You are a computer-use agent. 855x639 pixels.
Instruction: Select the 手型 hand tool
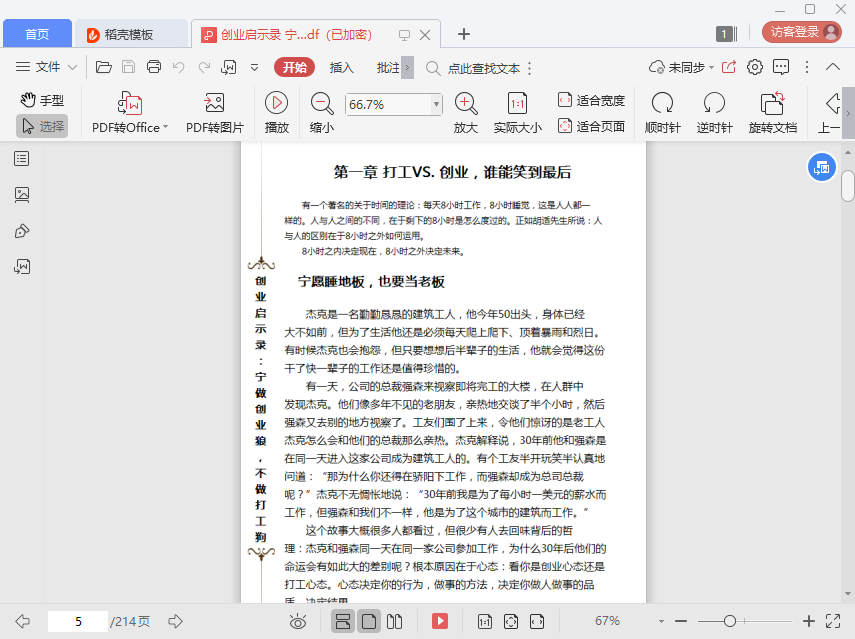point(42,100)
